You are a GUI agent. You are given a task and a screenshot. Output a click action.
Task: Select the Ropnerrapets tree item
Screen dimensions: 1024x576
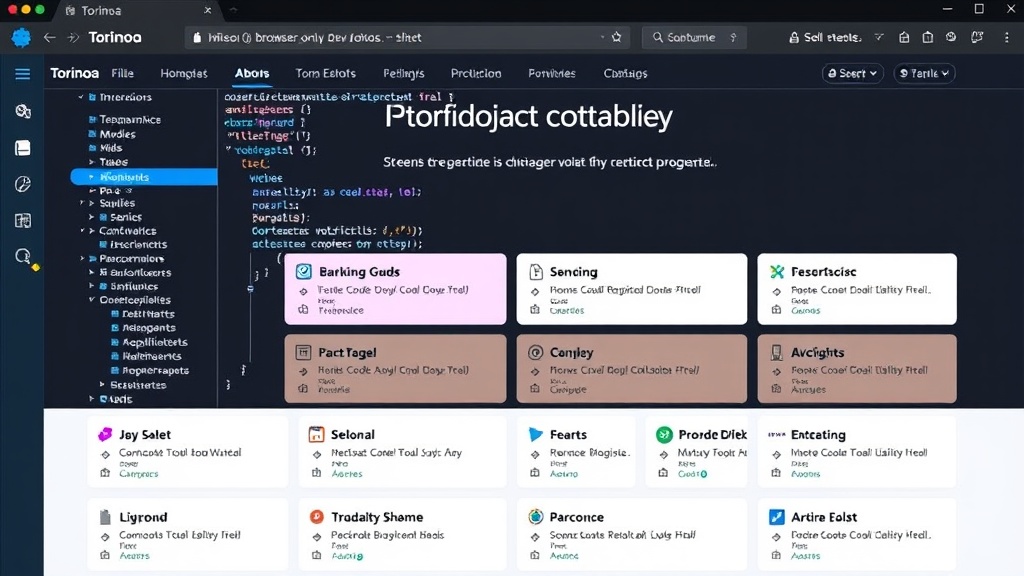click(155, 370)
